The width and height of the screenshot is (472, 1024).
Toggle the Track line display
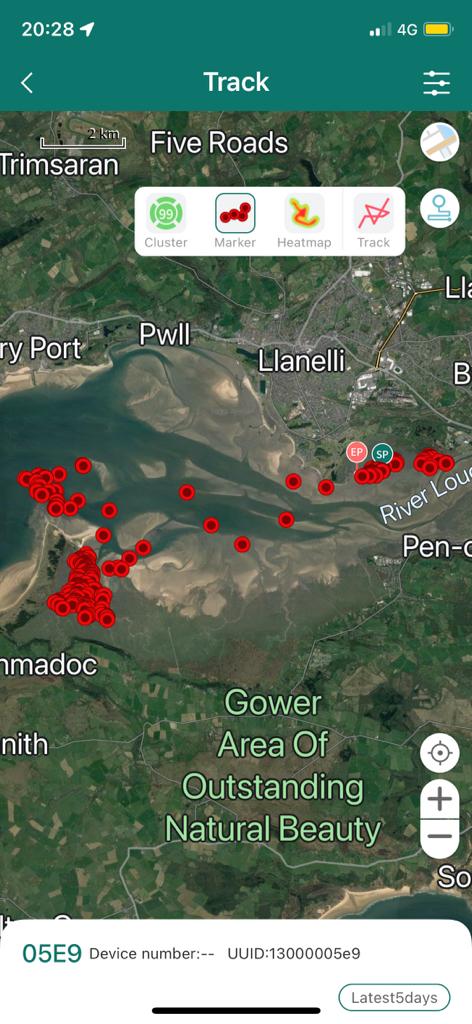373,221
